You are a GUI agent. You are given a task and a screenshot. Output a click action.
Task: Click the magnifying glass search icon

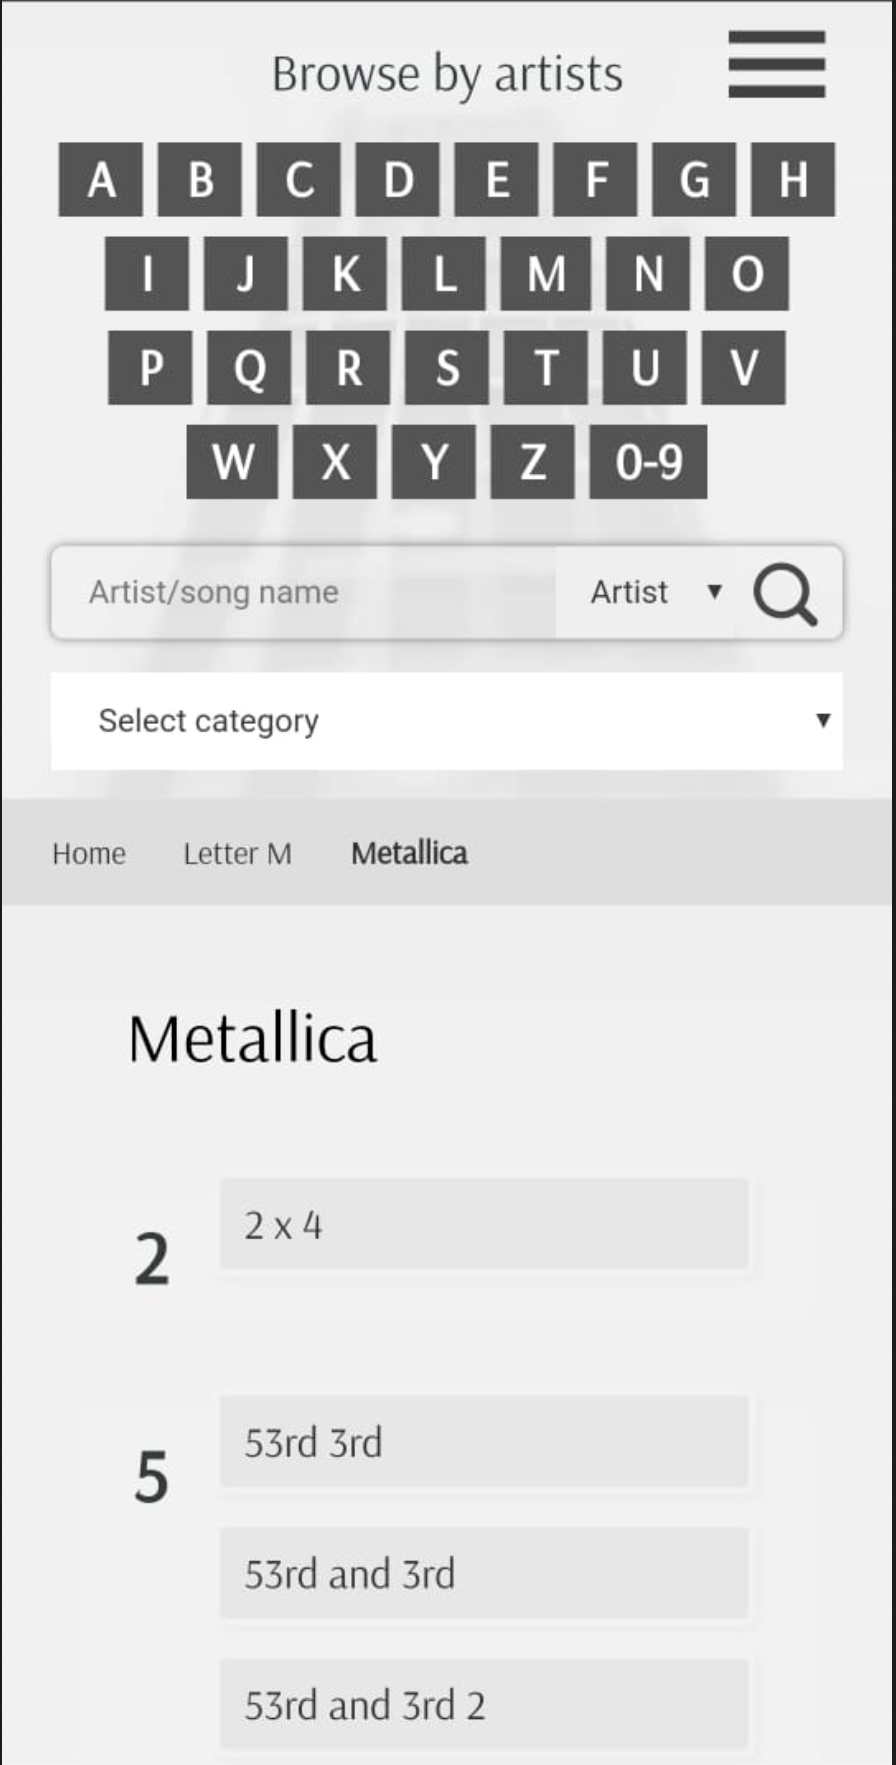(785, 594)
